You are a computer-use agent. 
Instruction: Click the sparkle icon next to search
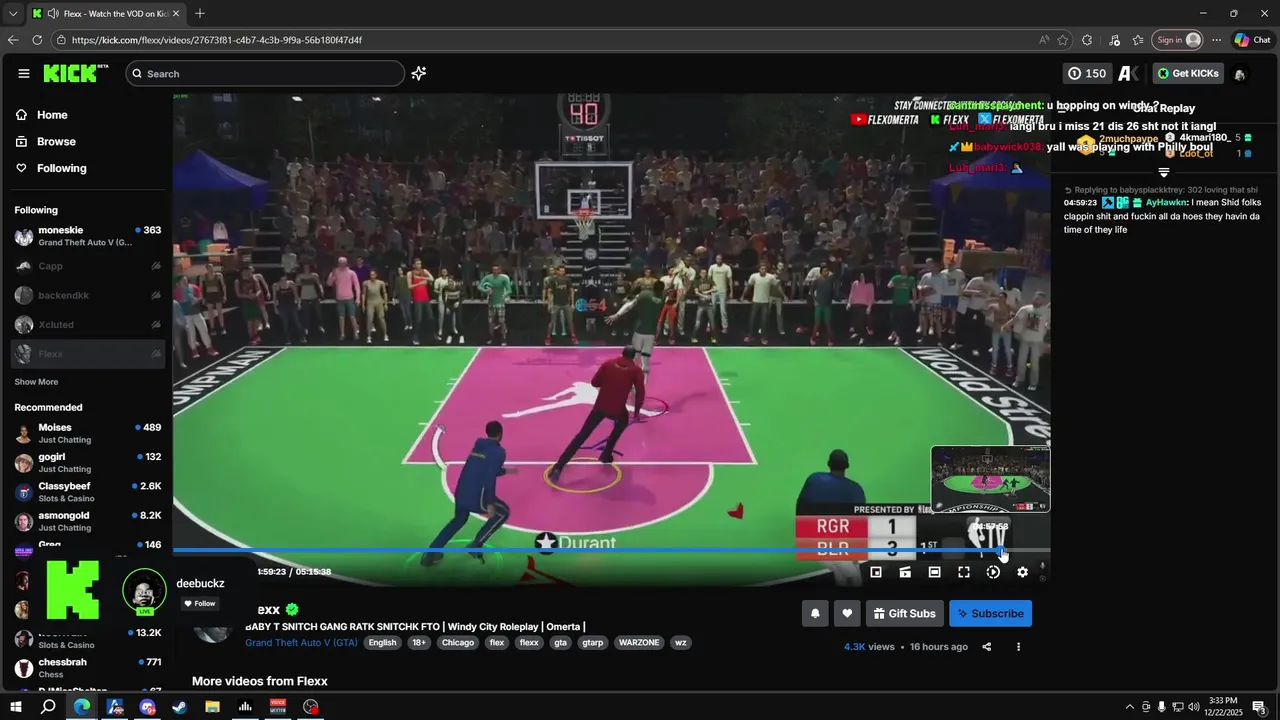pyautogui.click(x=419, y=73)
